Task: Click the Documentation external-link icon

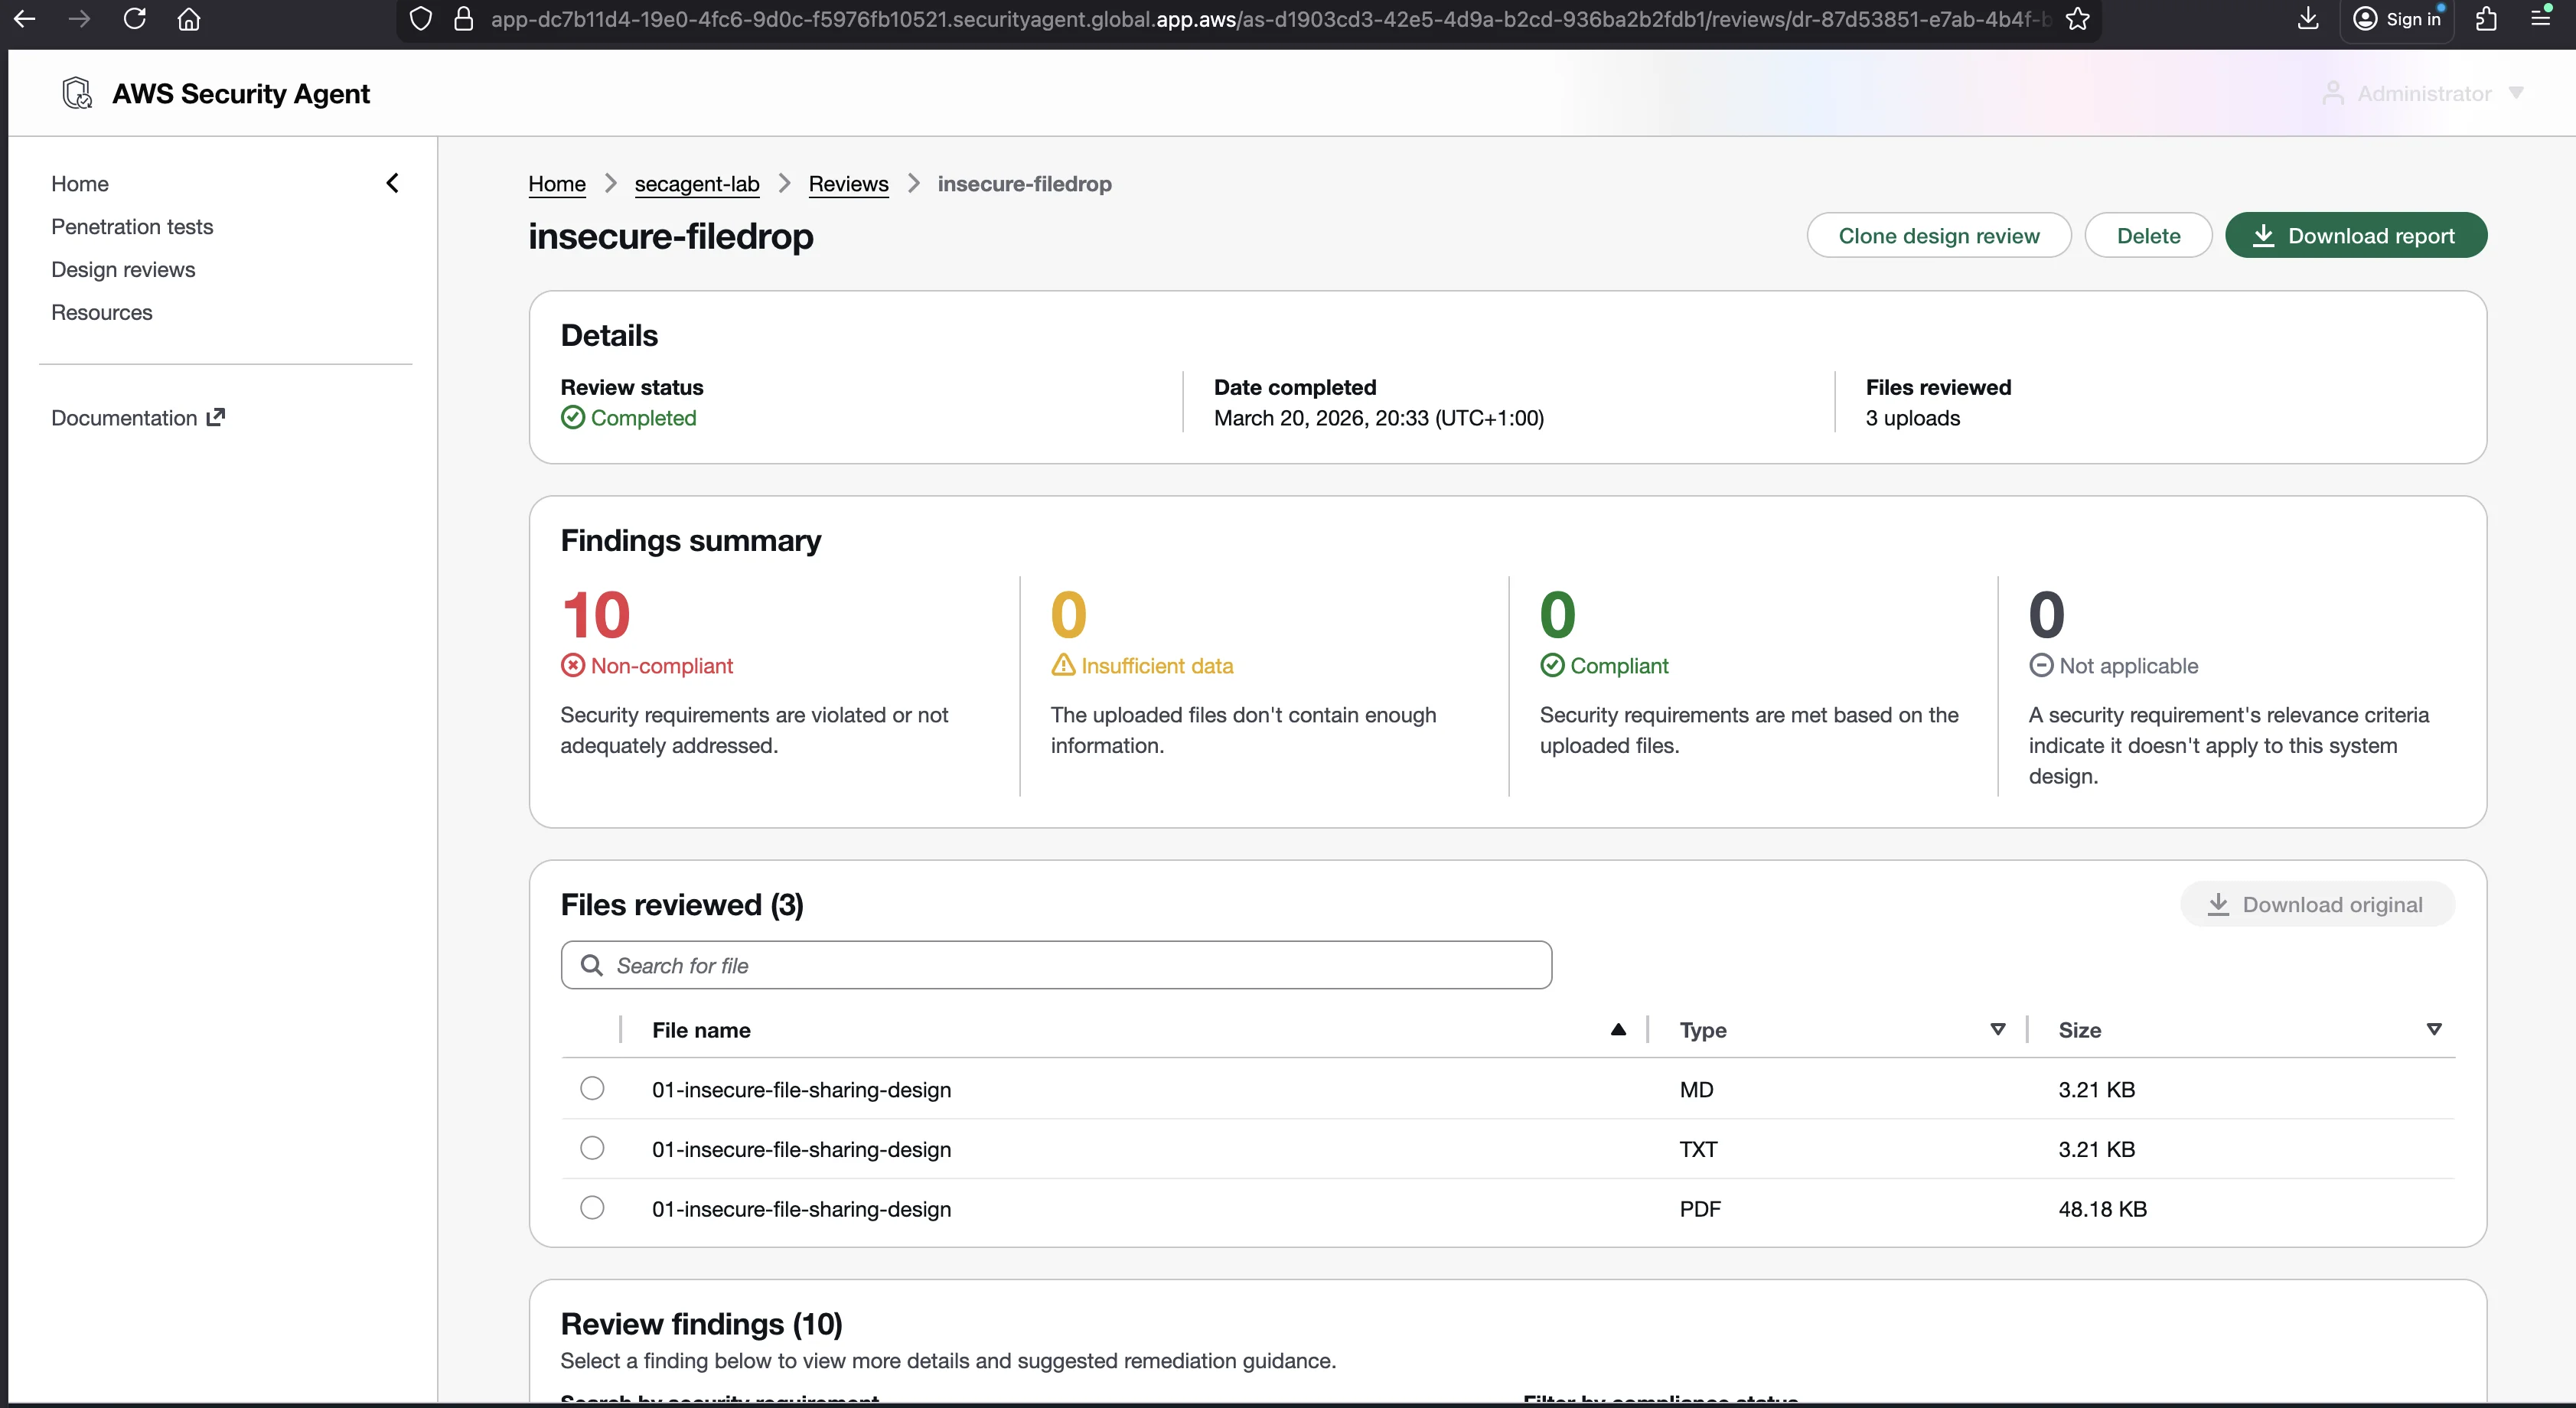Action: 215,417
